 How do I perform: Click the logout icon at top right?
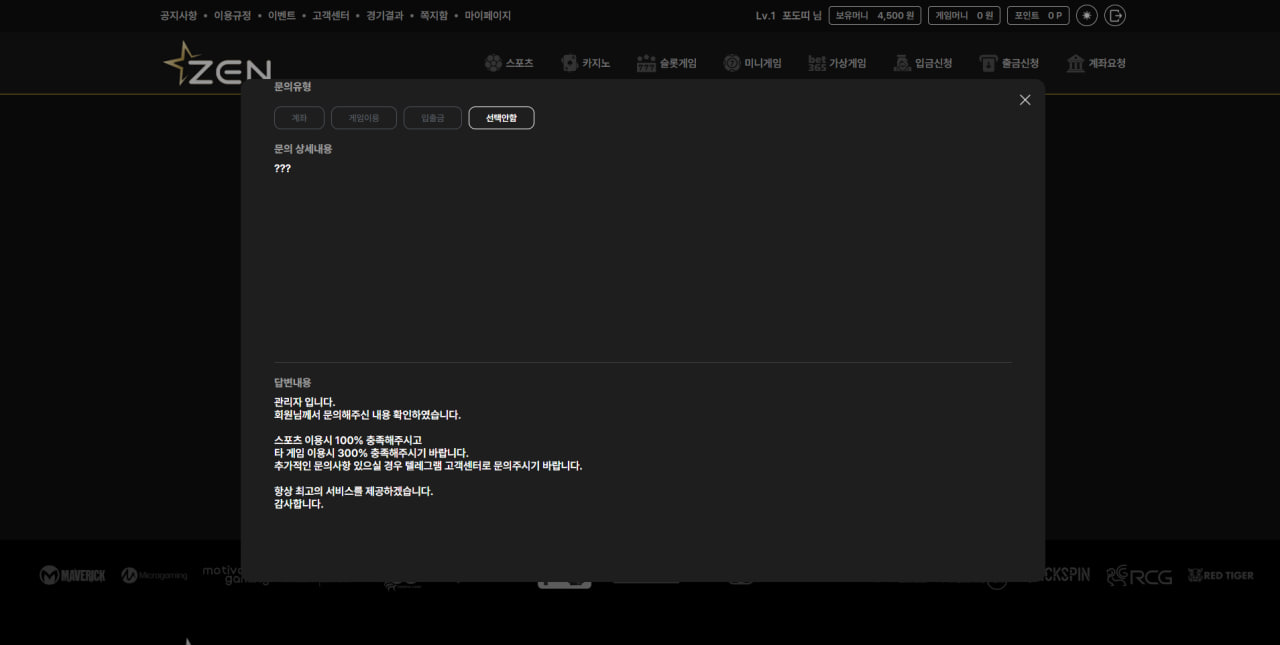(x=1115, y=16)
